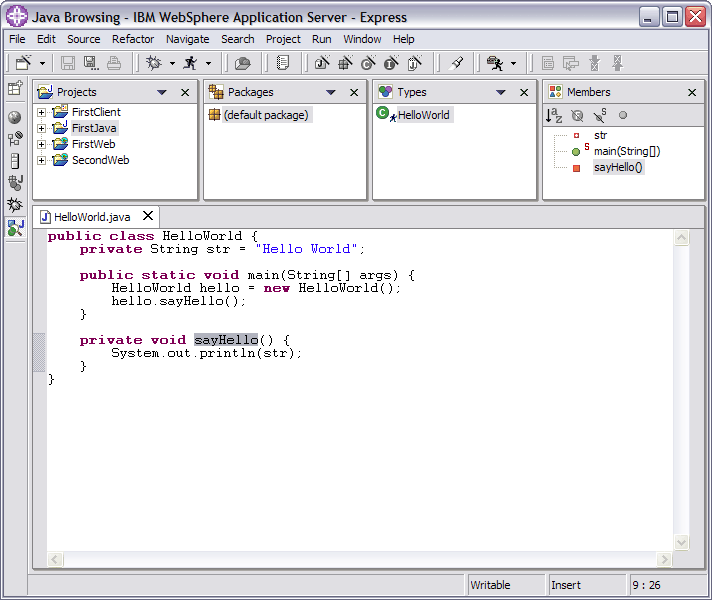This screenshot has height=600, width=712.
Task: Click the New Java Interface icon
Action: click(x=391, y=63)
